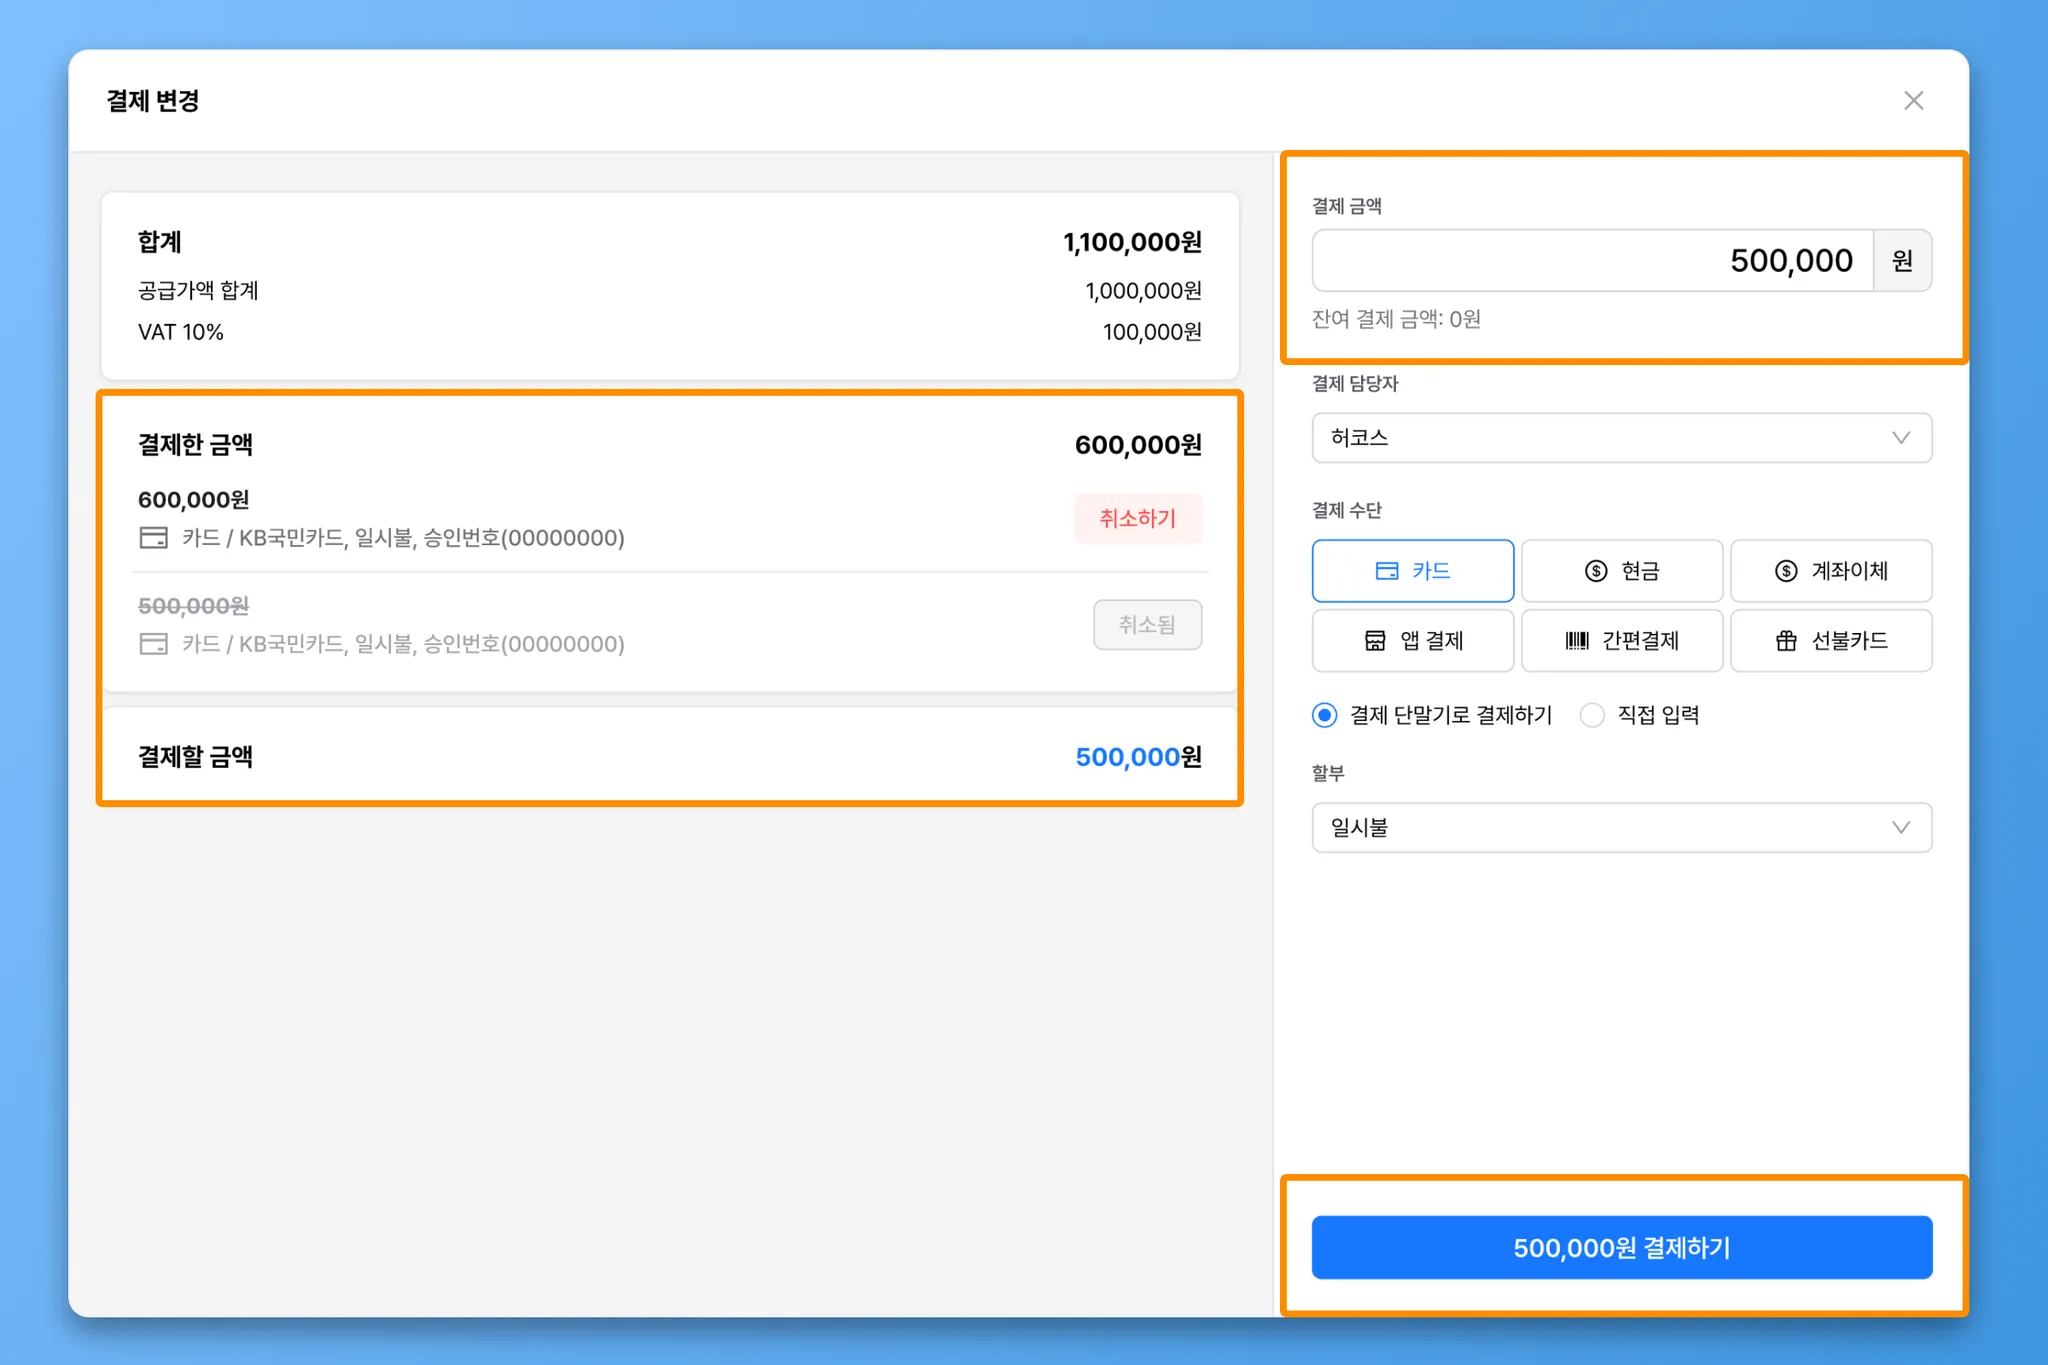2048x1365 pixels.
Task: Select the 카드 payment method button
Action: 1412,571
